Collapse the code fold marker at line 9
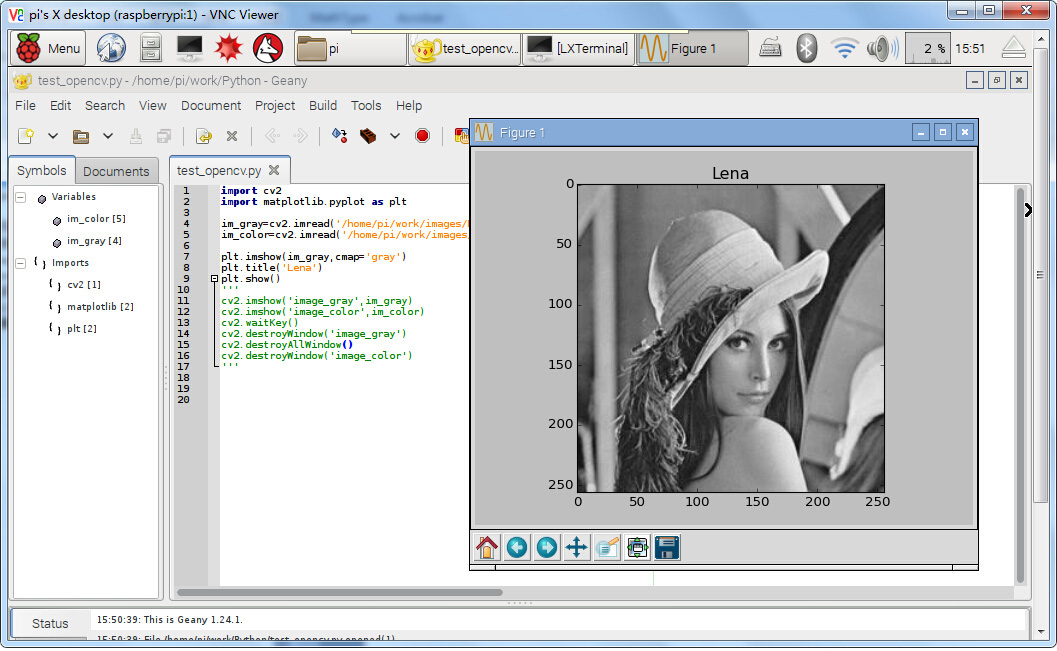The width and height of the screenshot is (1057, 651). pyautogui.click(x=214, y=278)
